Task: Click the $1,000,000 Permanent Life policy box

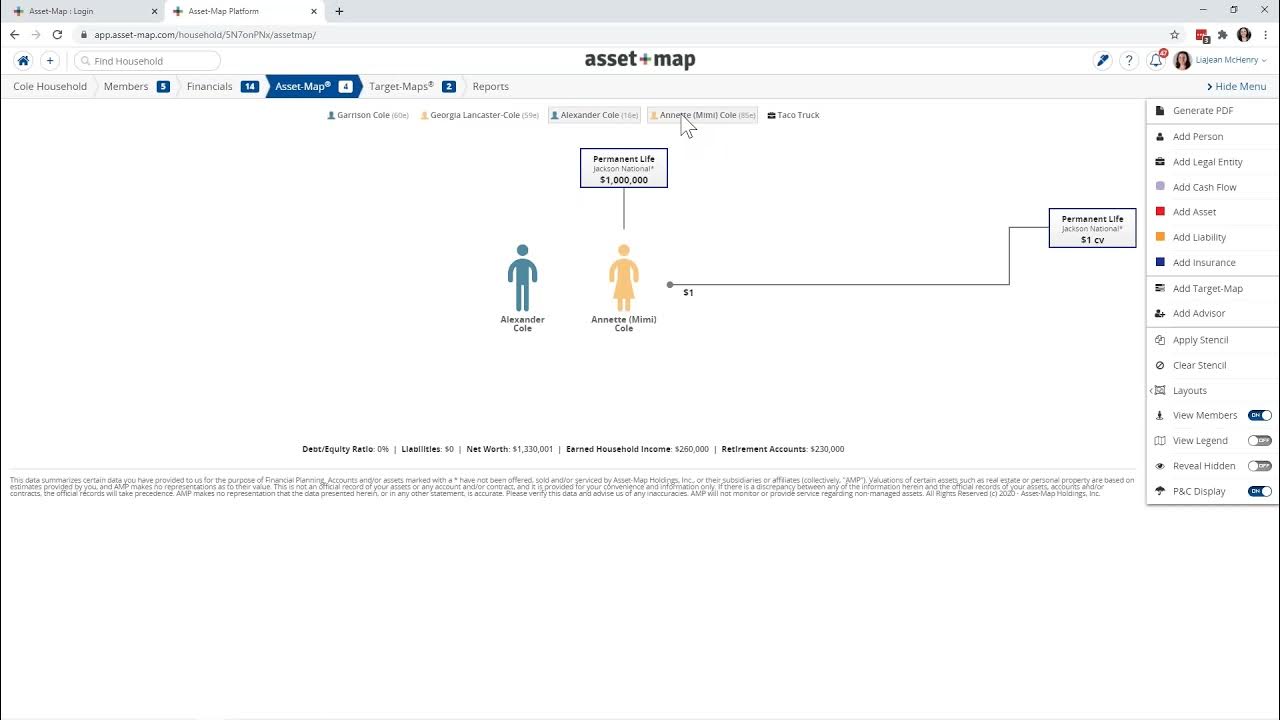Action: [x=624, y=168]
